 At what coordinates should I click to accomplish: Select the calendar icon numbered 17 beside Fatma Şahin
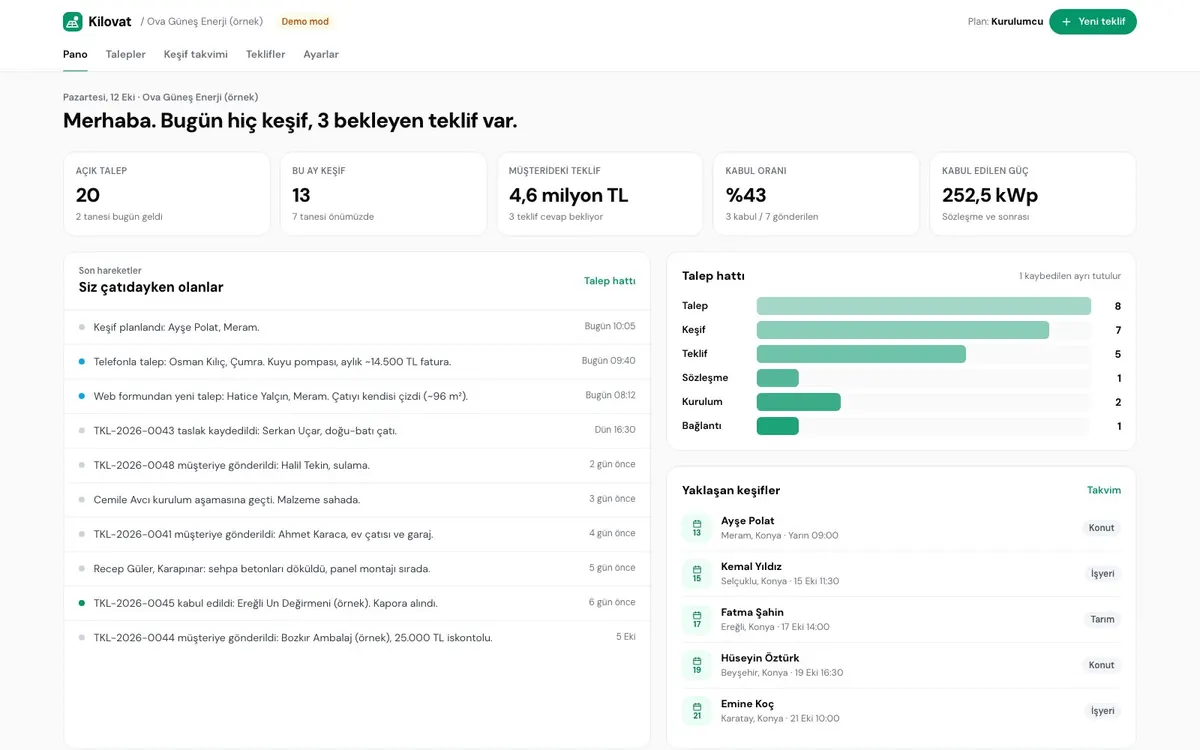click(697, 620)
